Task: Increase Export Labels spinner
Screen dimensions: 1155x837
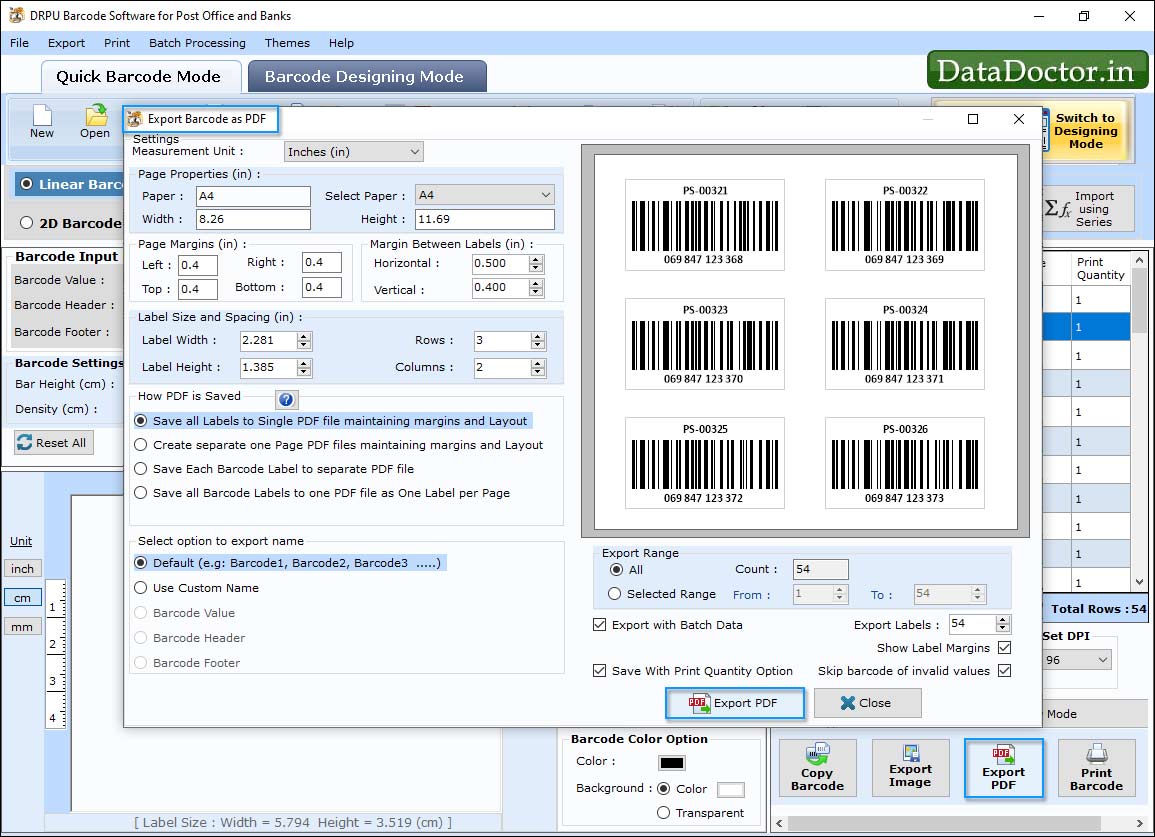Action: [x=1003, y=620]
